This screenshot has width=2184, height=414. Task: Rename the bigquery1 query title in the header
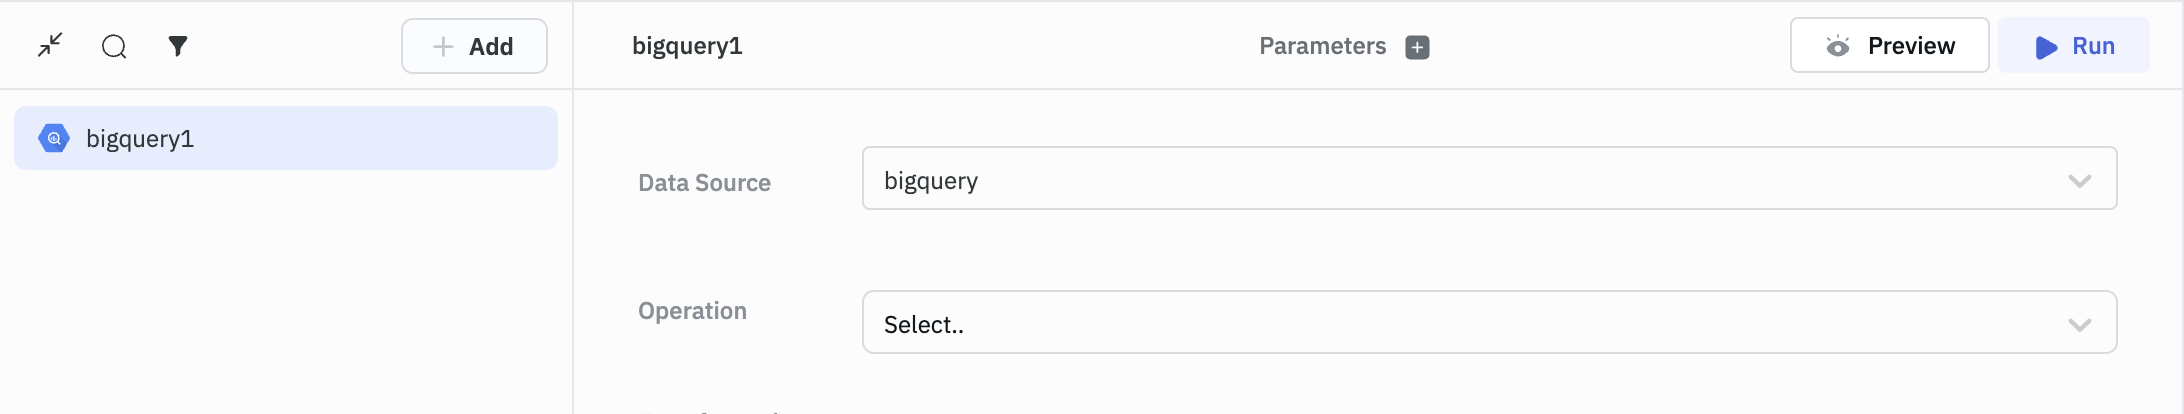point(687,46)
